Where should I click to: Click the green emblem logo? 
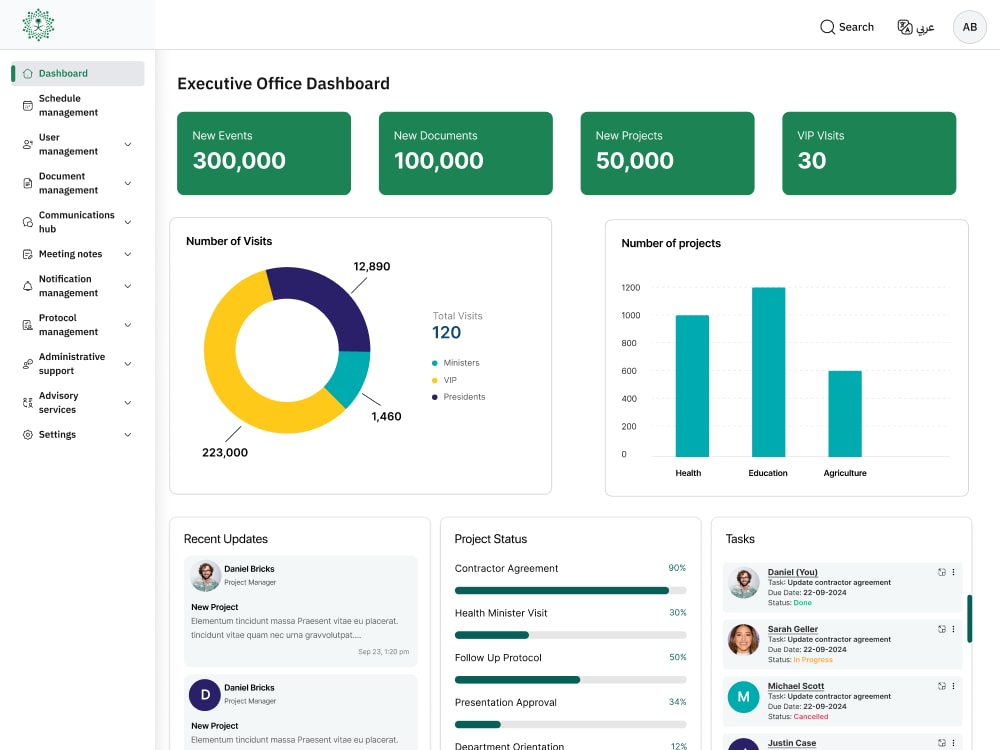38,25
